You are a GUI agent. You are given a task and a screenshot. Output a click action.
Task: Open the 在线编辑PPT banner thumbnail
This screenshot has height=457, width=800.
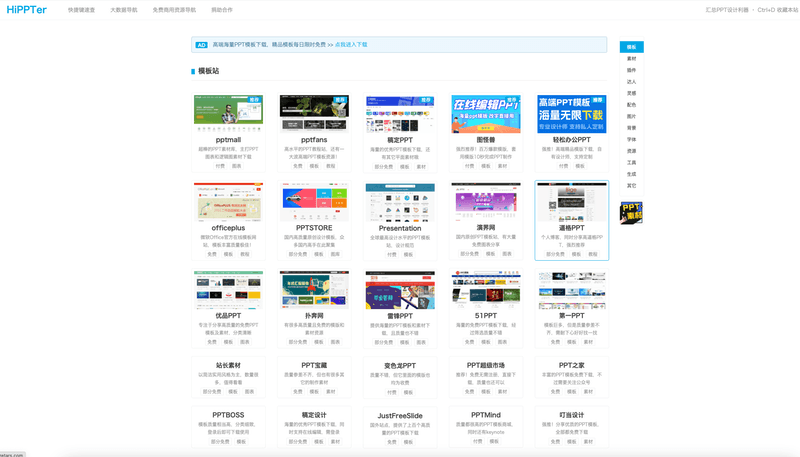(x=486, y=114)
